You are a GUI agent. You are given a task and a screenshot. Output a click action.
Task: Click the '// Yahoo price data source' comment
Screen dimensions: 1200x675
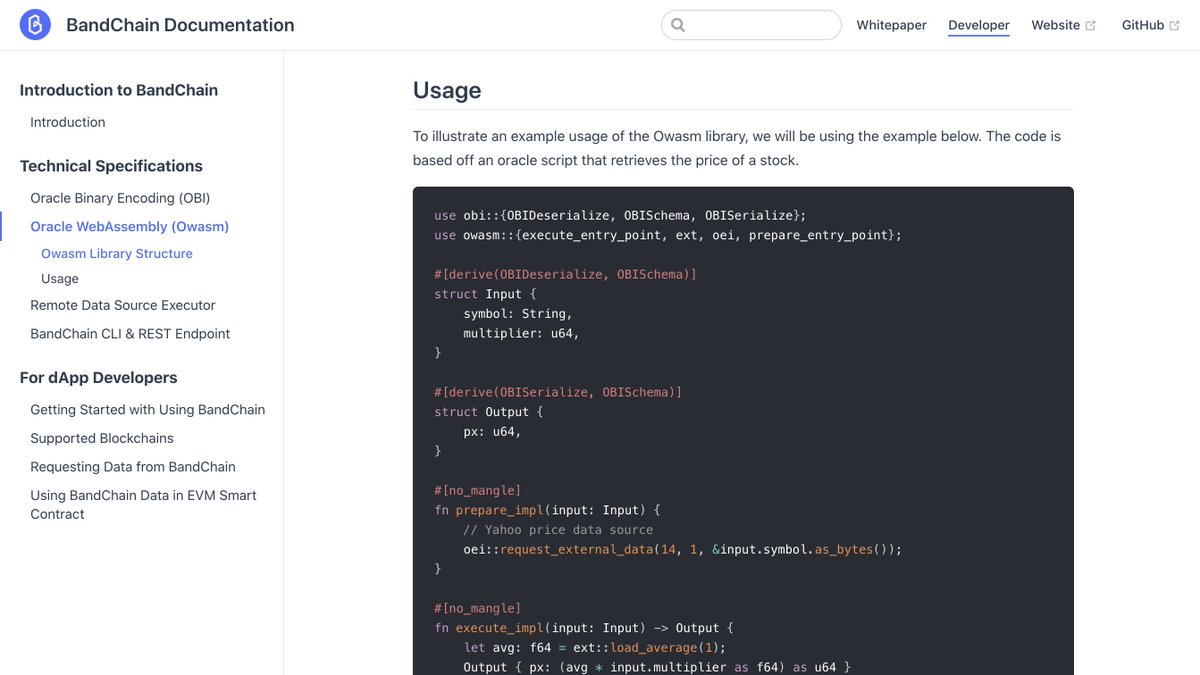pyautogui.click(x=558, y=530)
